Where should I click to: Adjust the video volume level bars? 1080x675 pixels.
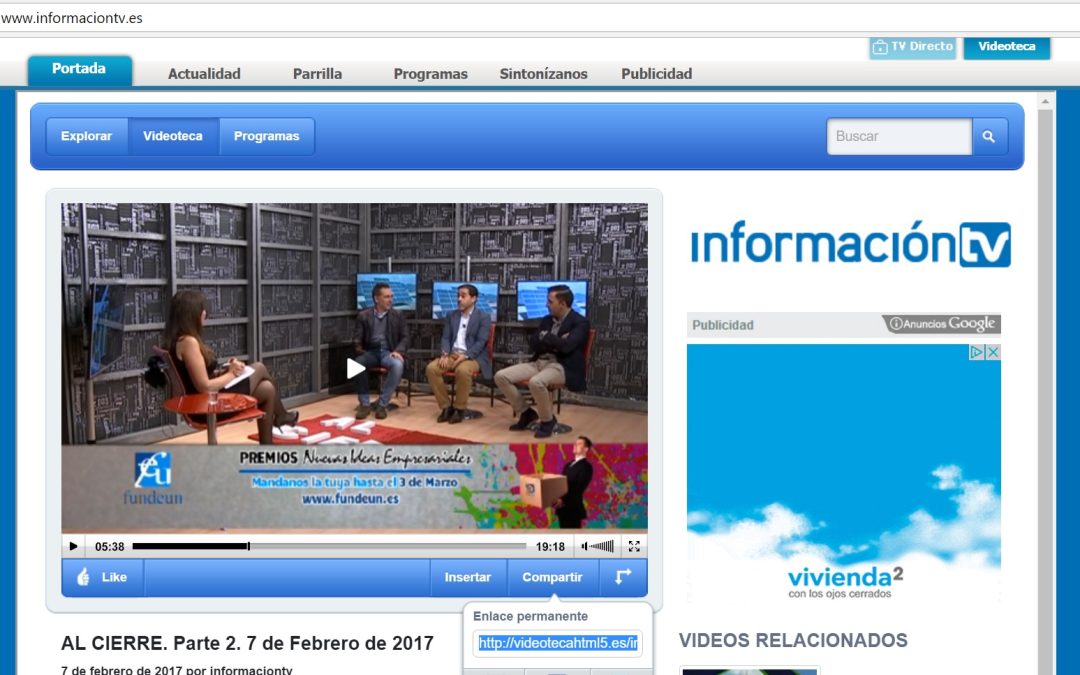click(x=601, y=547)
